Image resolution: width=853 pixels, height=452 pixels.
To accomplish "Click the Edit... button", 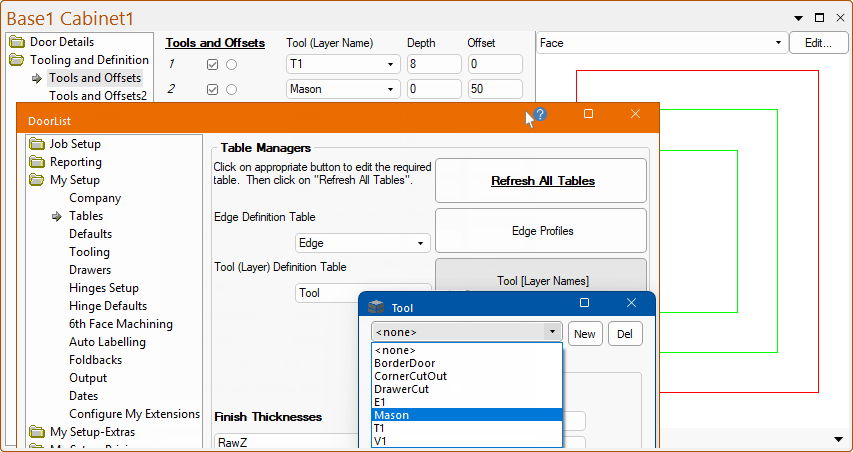I will (x=818, y=43).
